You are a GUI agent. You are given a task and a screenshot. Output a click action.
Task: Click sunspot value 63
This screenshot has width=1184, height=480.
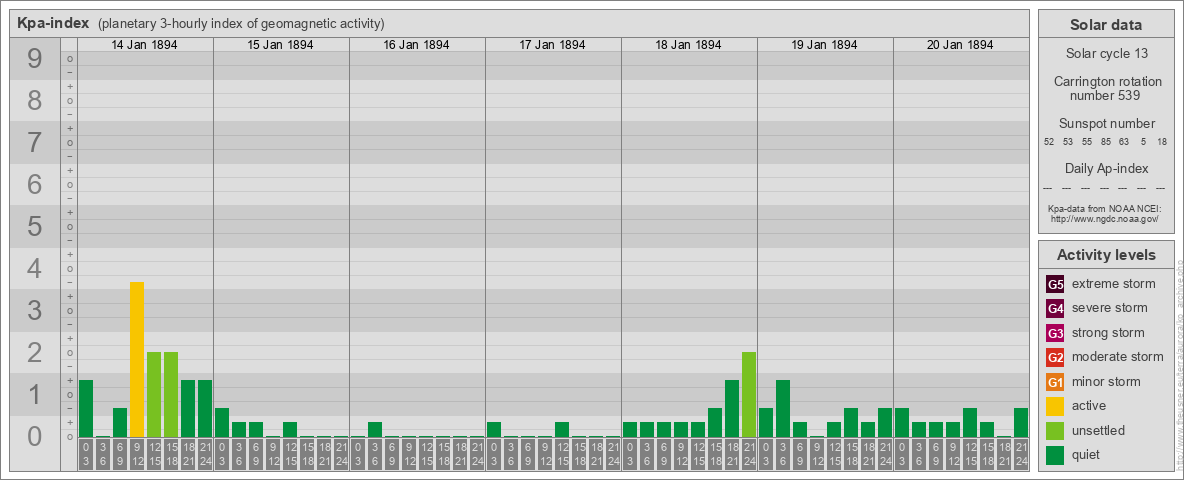[1124, 142]
